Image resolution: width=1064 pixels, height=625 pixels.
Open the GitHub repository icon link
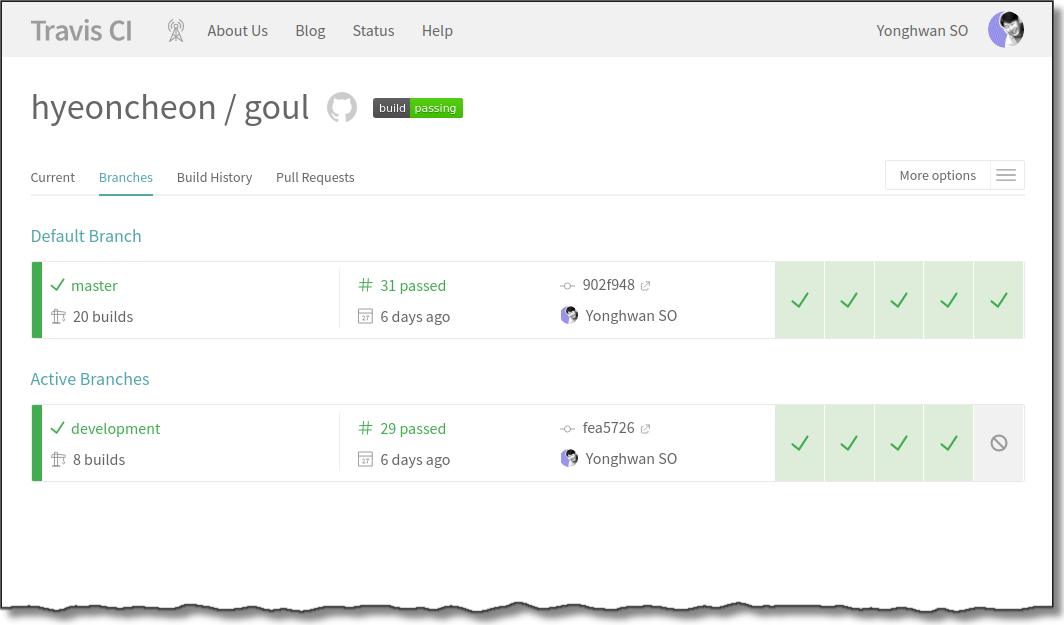pos(342,108)
